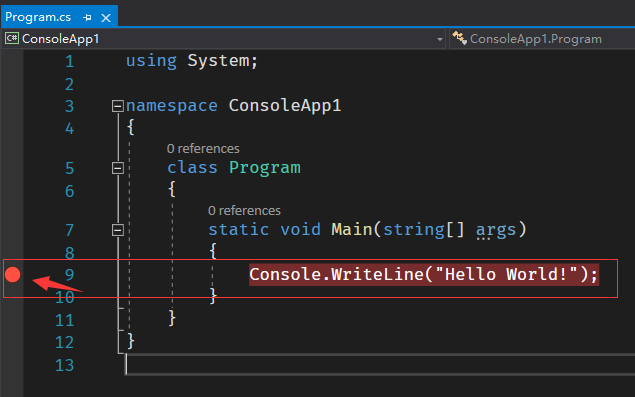This screenshot has width=635, height=397.
Task: Click the C# project icon beside ConsoleApp1
Action: click(x=12, y=38)
